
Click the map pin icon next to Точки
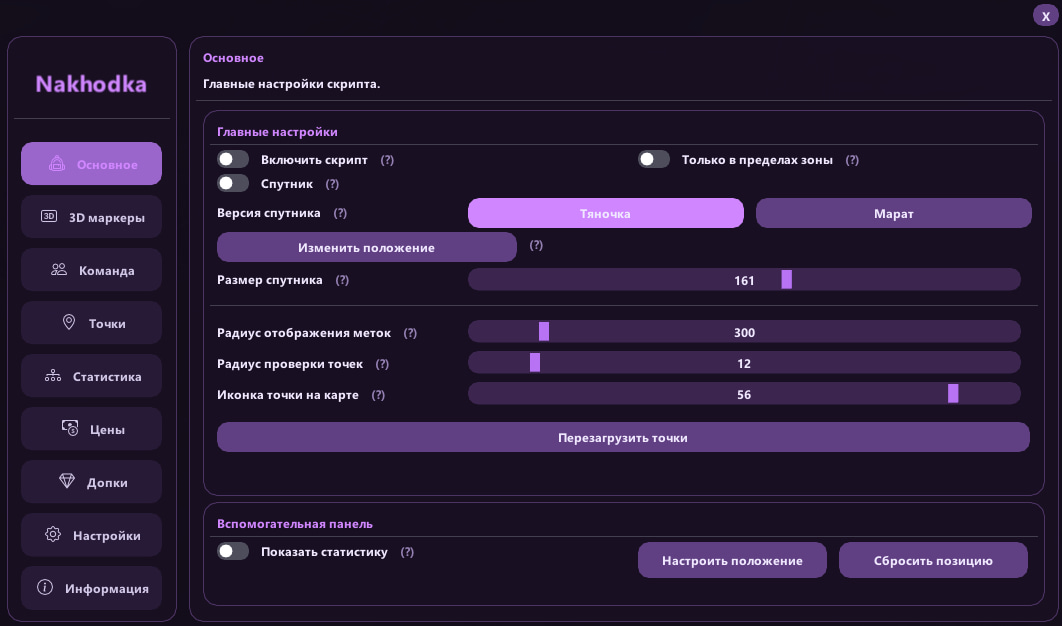tap(69, 322)
